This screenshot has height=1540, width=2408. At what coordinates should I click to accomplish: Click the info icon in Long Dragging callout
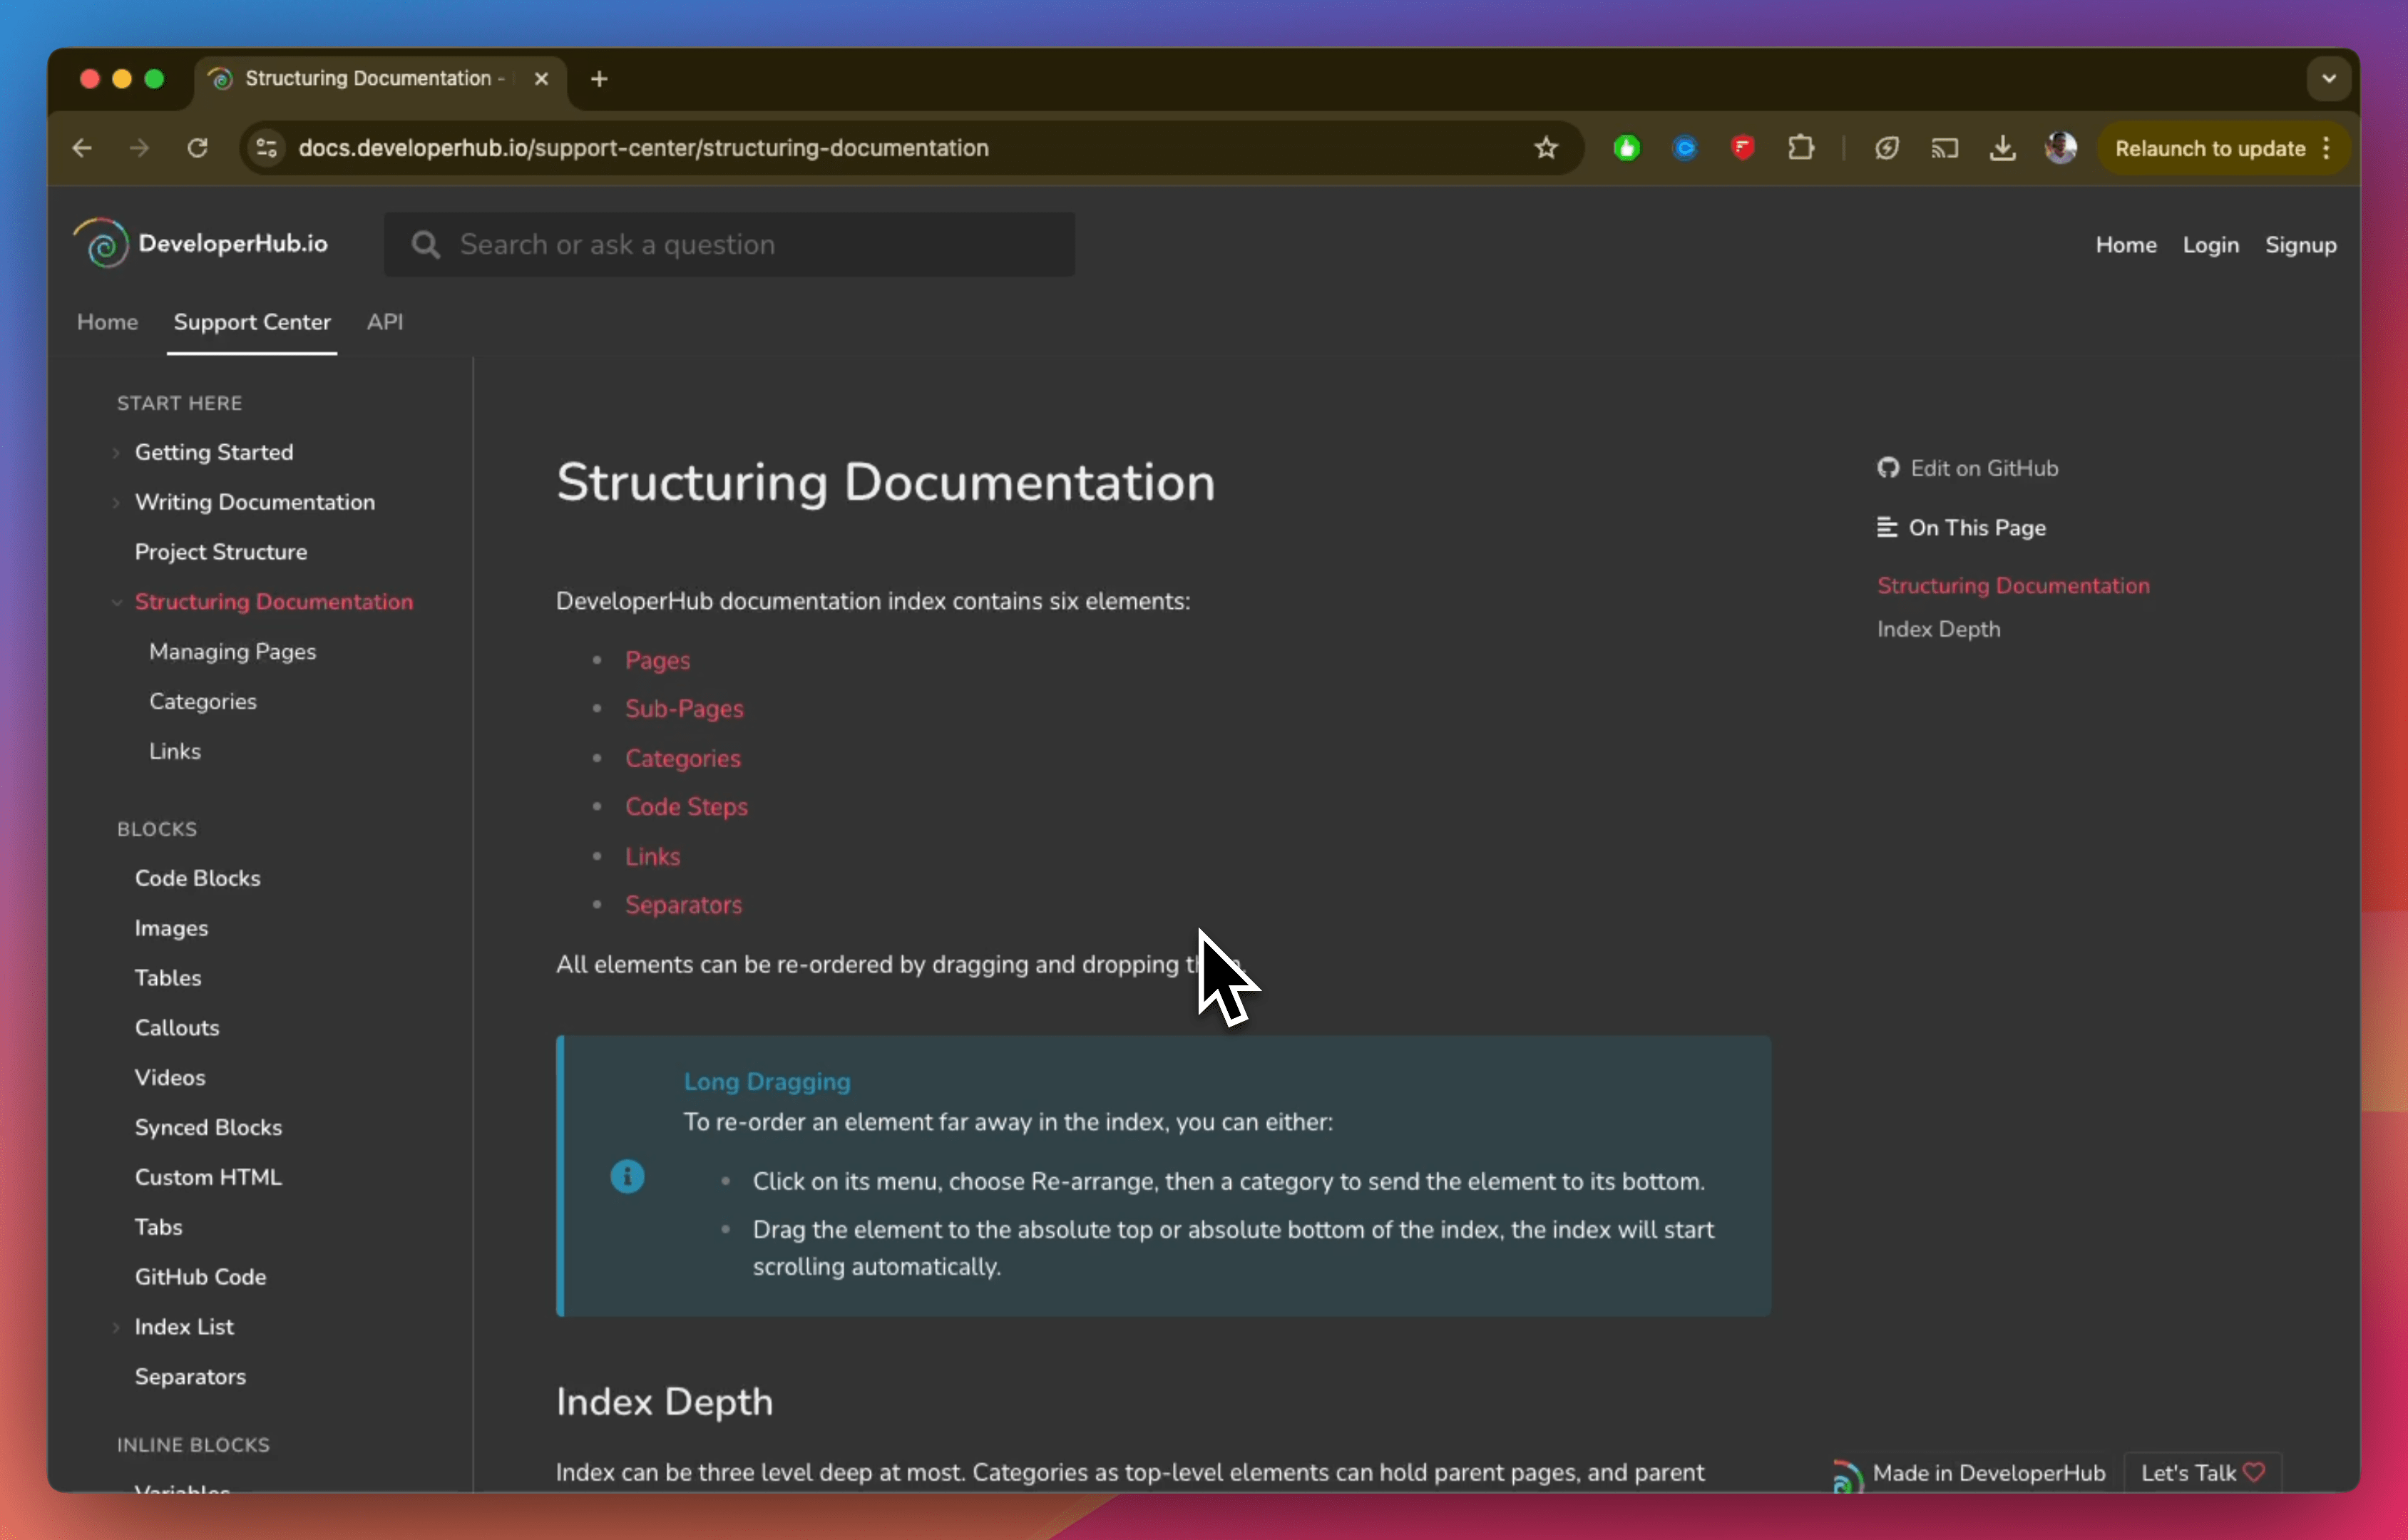[x=627, y=1176]
